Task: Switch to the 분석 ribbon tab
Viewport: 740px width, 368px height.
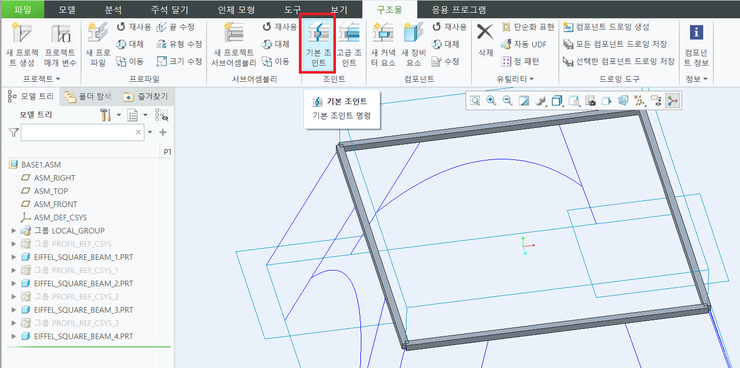Action: [113, 9]
